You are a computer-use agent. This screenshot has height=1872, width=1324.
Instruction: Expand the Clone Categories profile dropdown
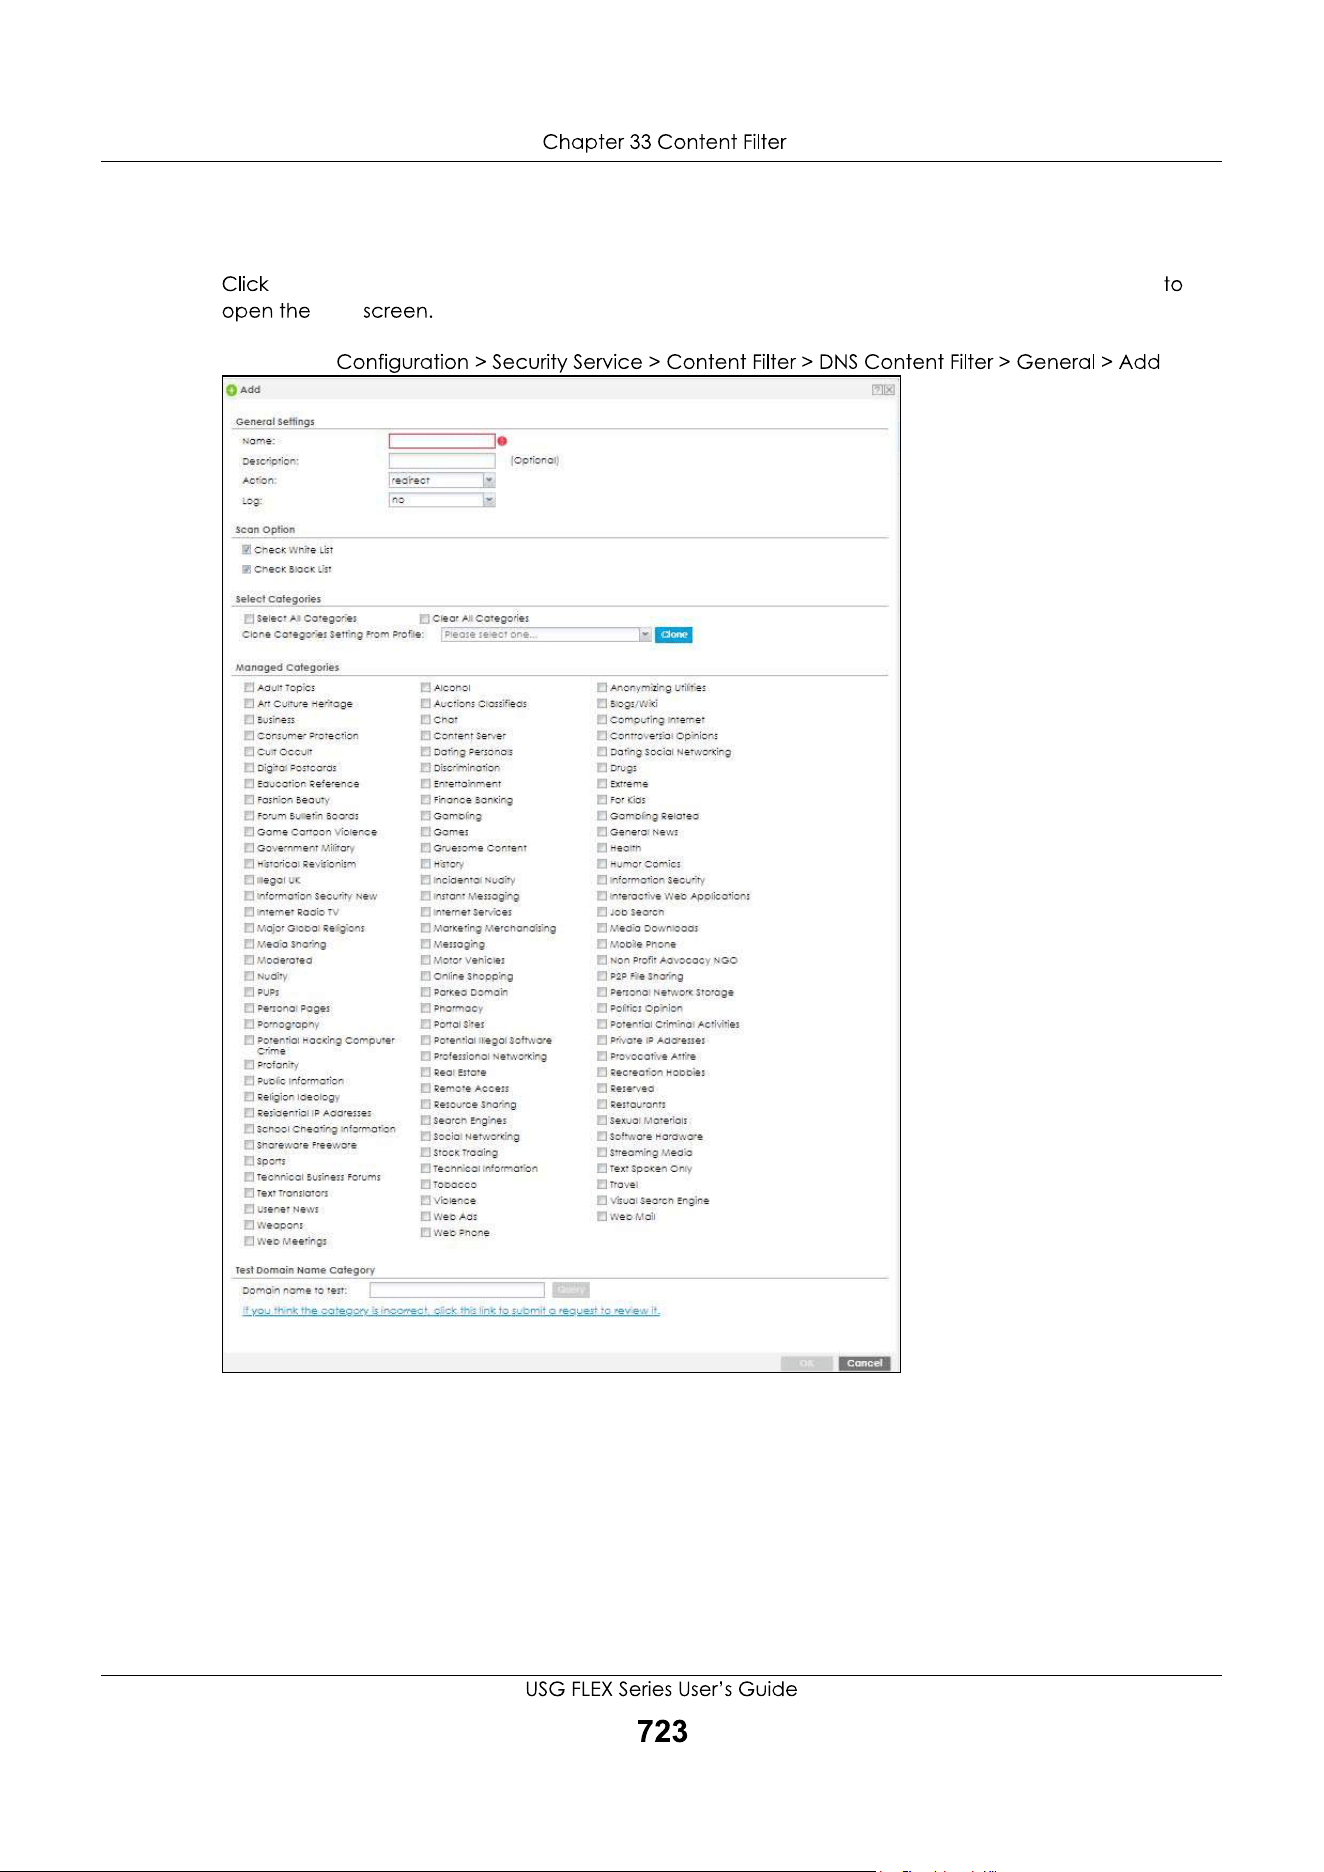tap(546, 635)
